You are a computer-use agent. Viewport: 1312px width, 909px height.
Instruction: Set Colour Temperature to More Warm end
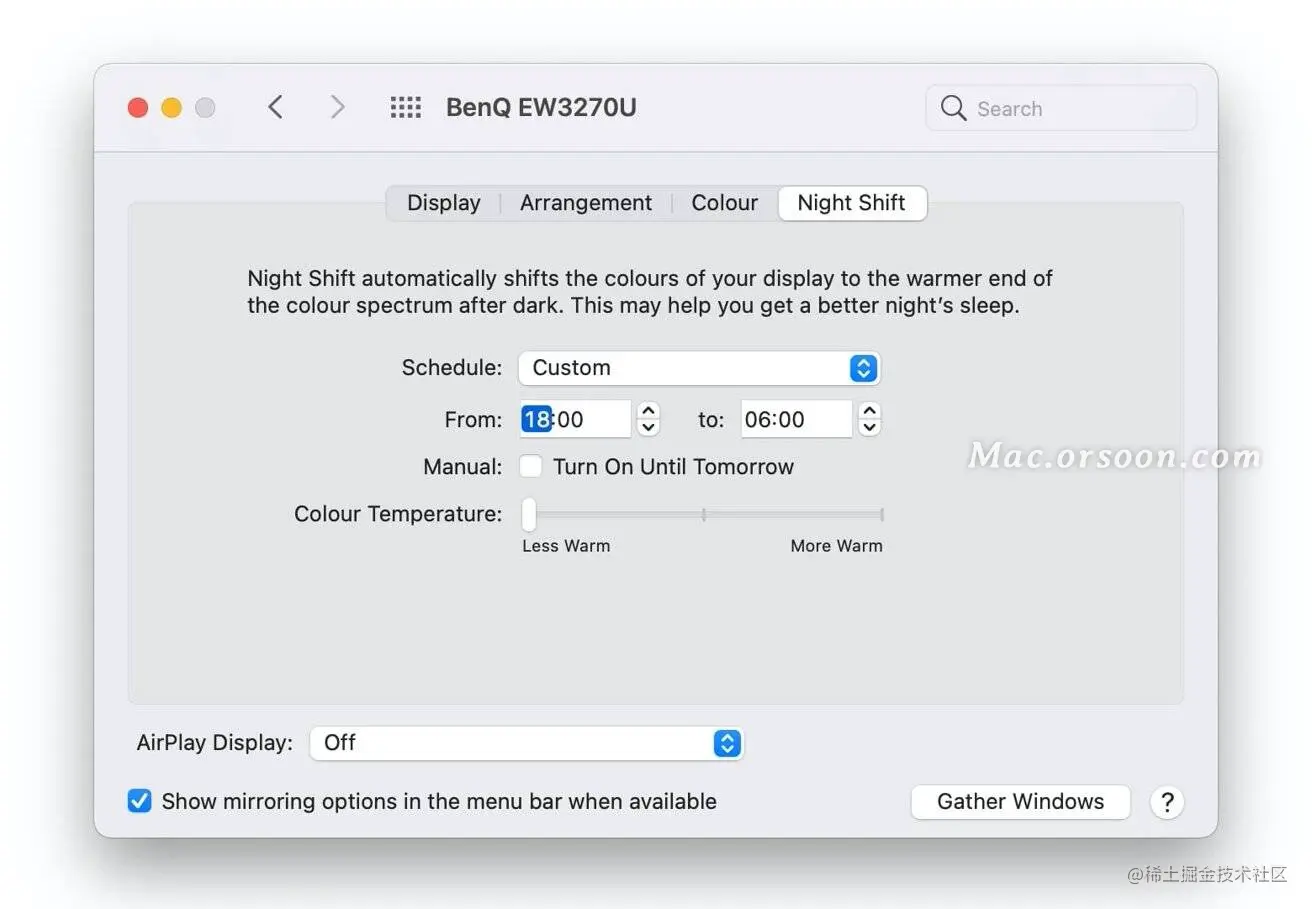[x=881, y=515]
